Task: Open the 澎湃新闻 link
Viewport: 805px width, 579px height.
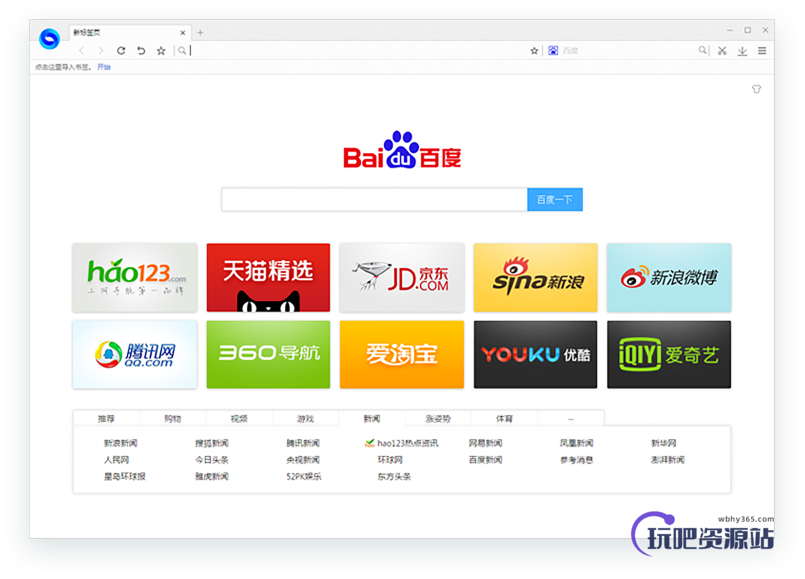Action: tap(667, 460)
